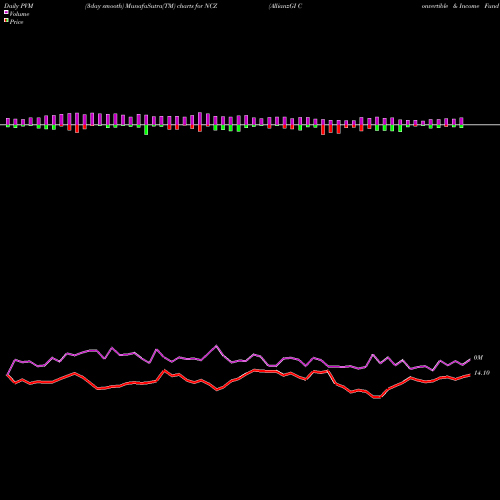This screenshot has height=500, width=500.
Task: Click the Daily PVM title text
Action: click(x=19, y=6)
